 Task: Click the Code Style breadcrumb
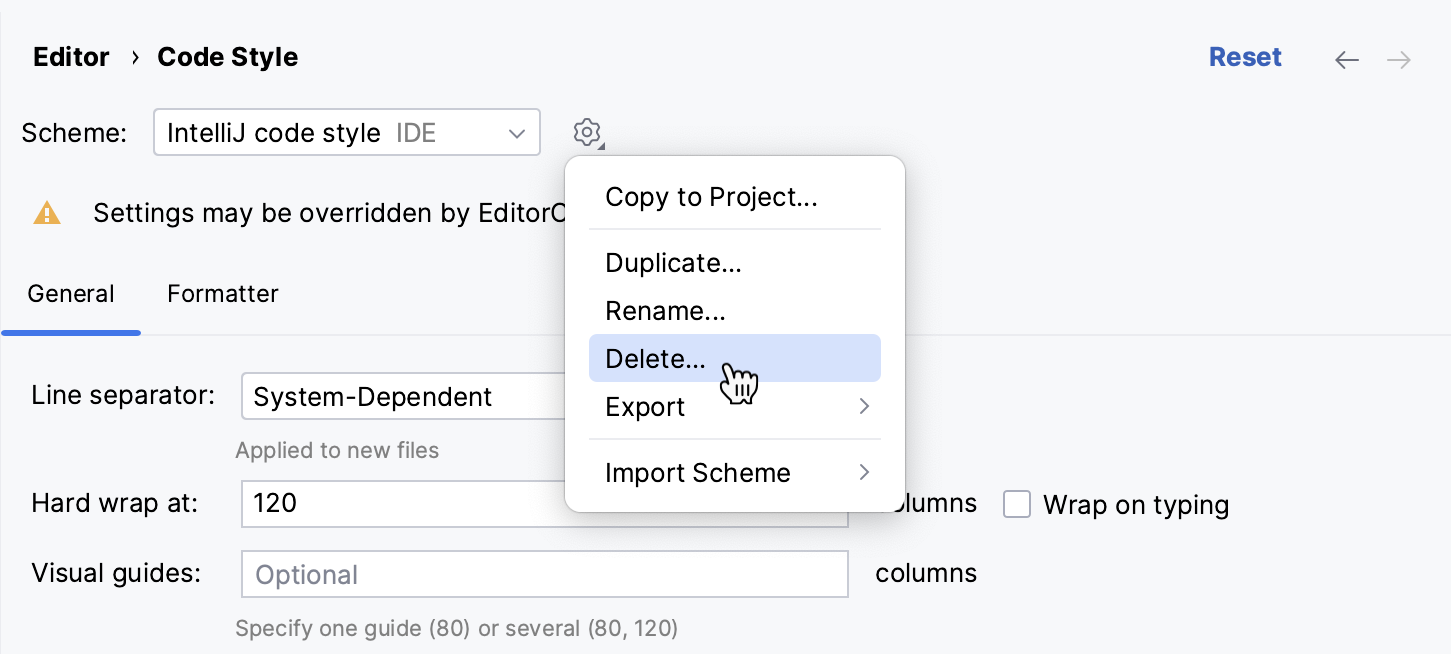coord(227,57)
